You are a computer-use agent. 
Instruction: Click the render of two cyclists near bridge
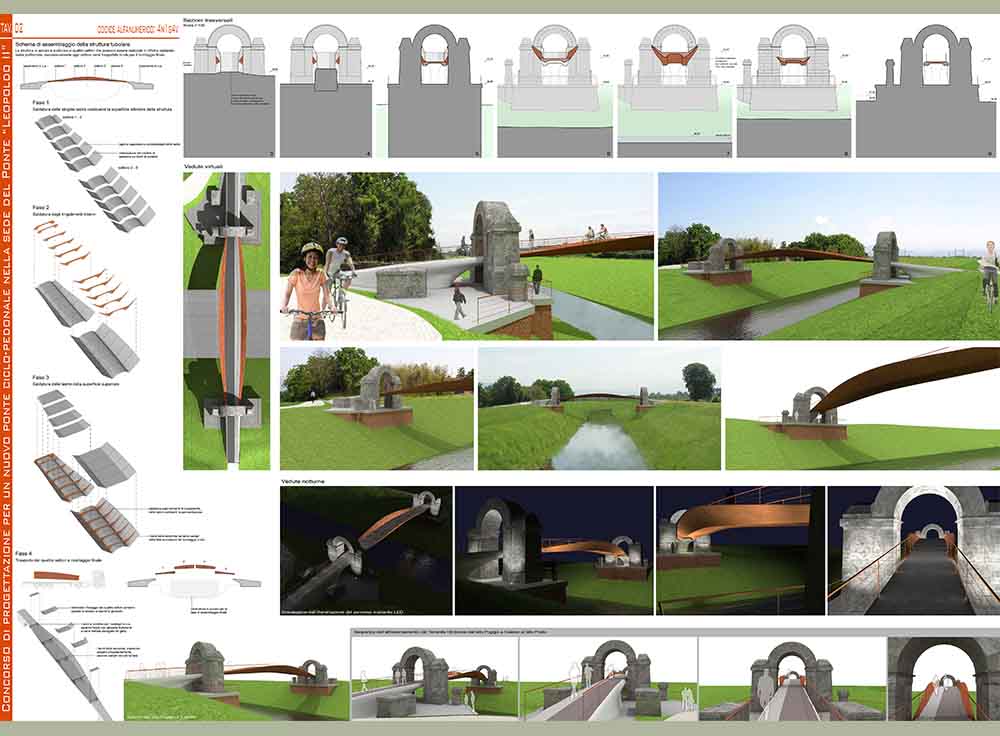coord(465,257)
